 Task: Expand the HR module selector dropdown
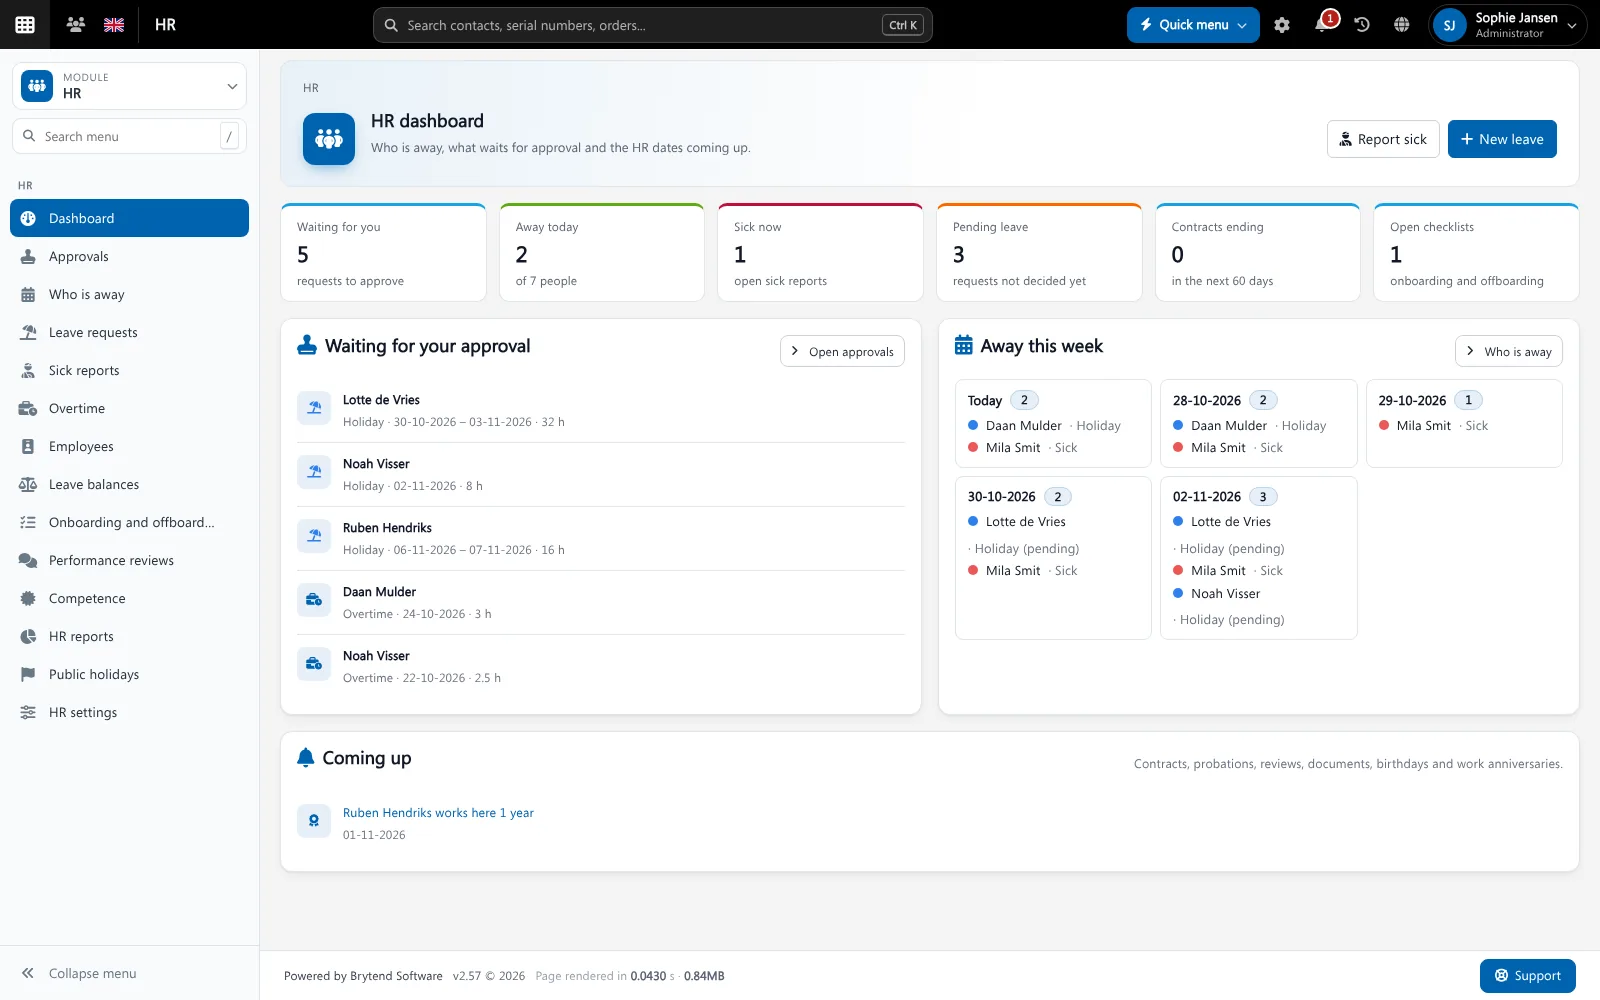coord(129,86)
